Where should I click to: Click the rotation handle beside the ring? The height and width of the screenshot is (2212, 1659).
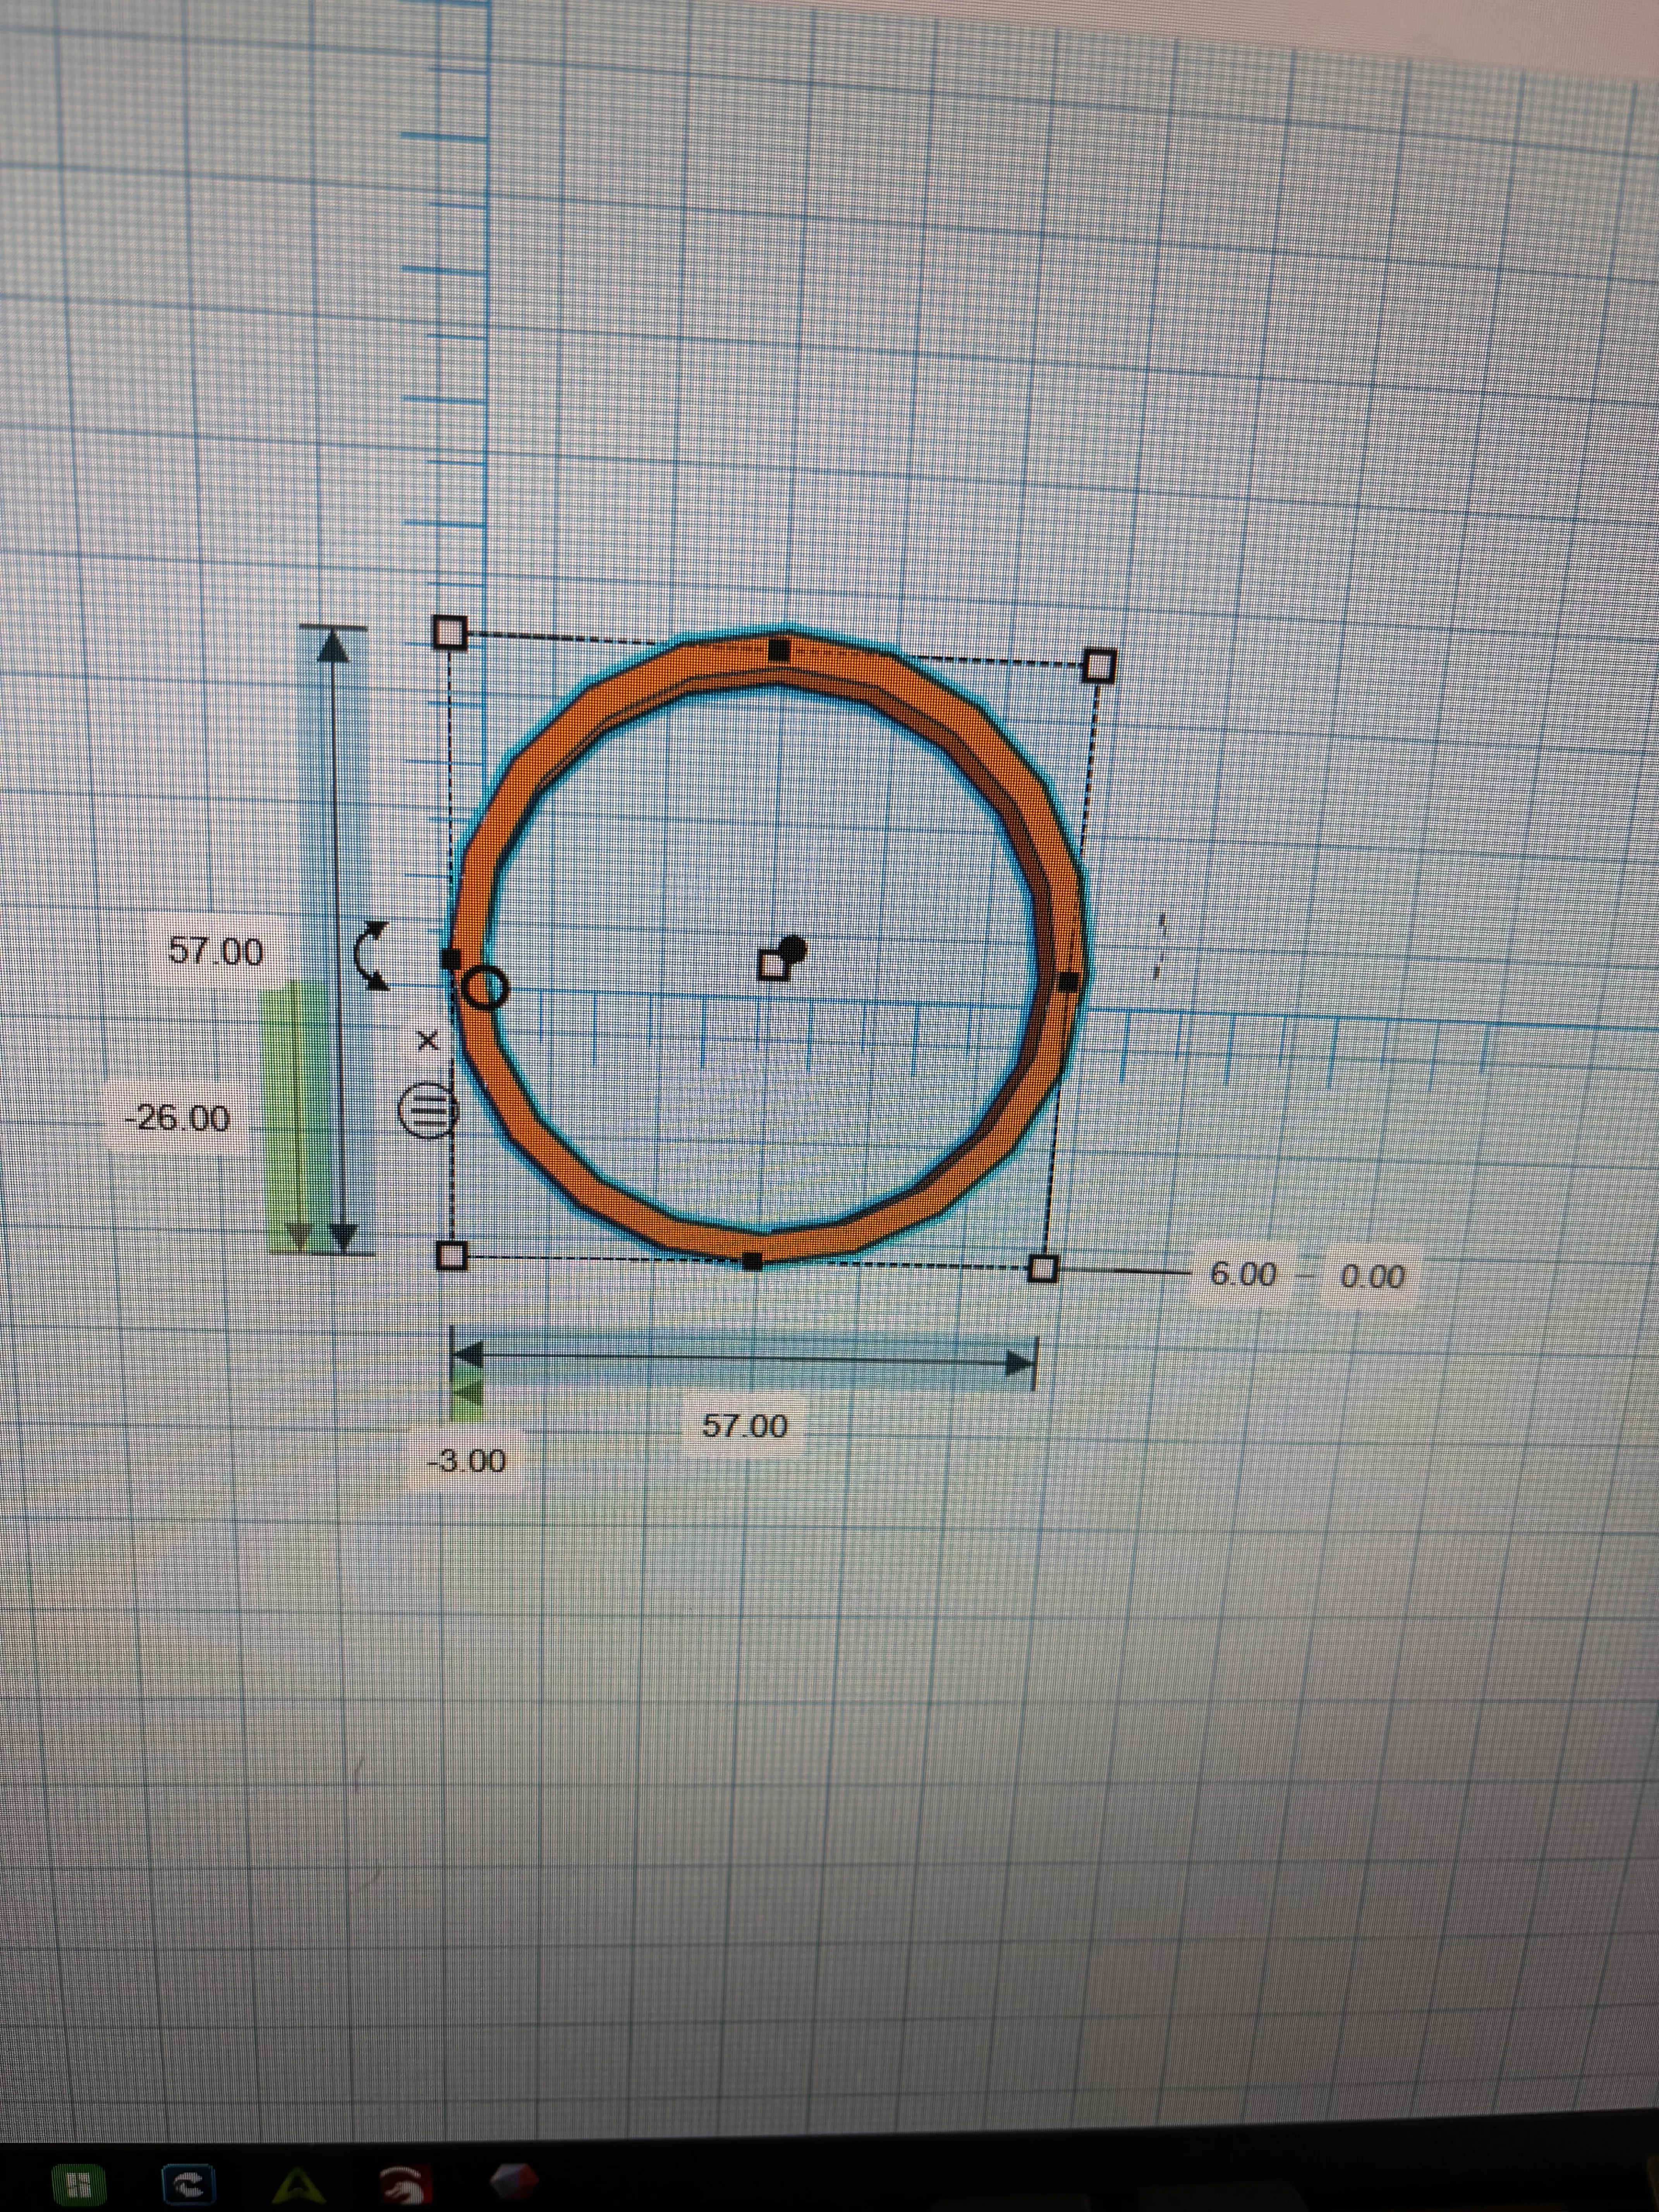pyautogui.click(x=373, y=956)
